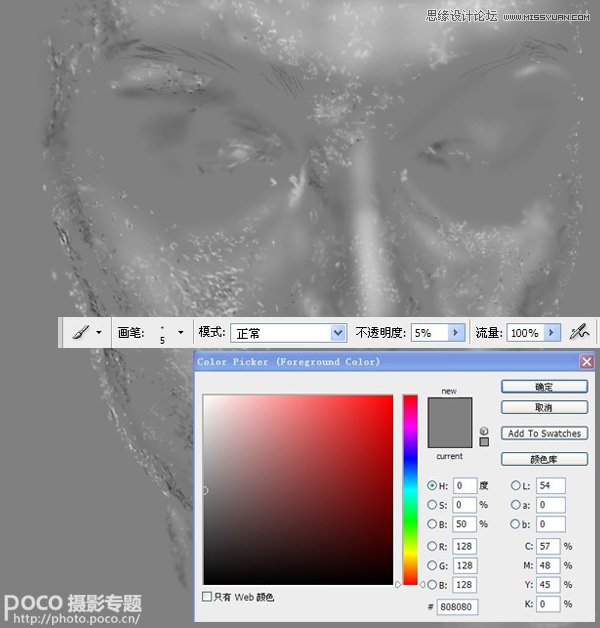Select the H hue radio button
This screenshot has height=628, width=600.
(432, 485)
